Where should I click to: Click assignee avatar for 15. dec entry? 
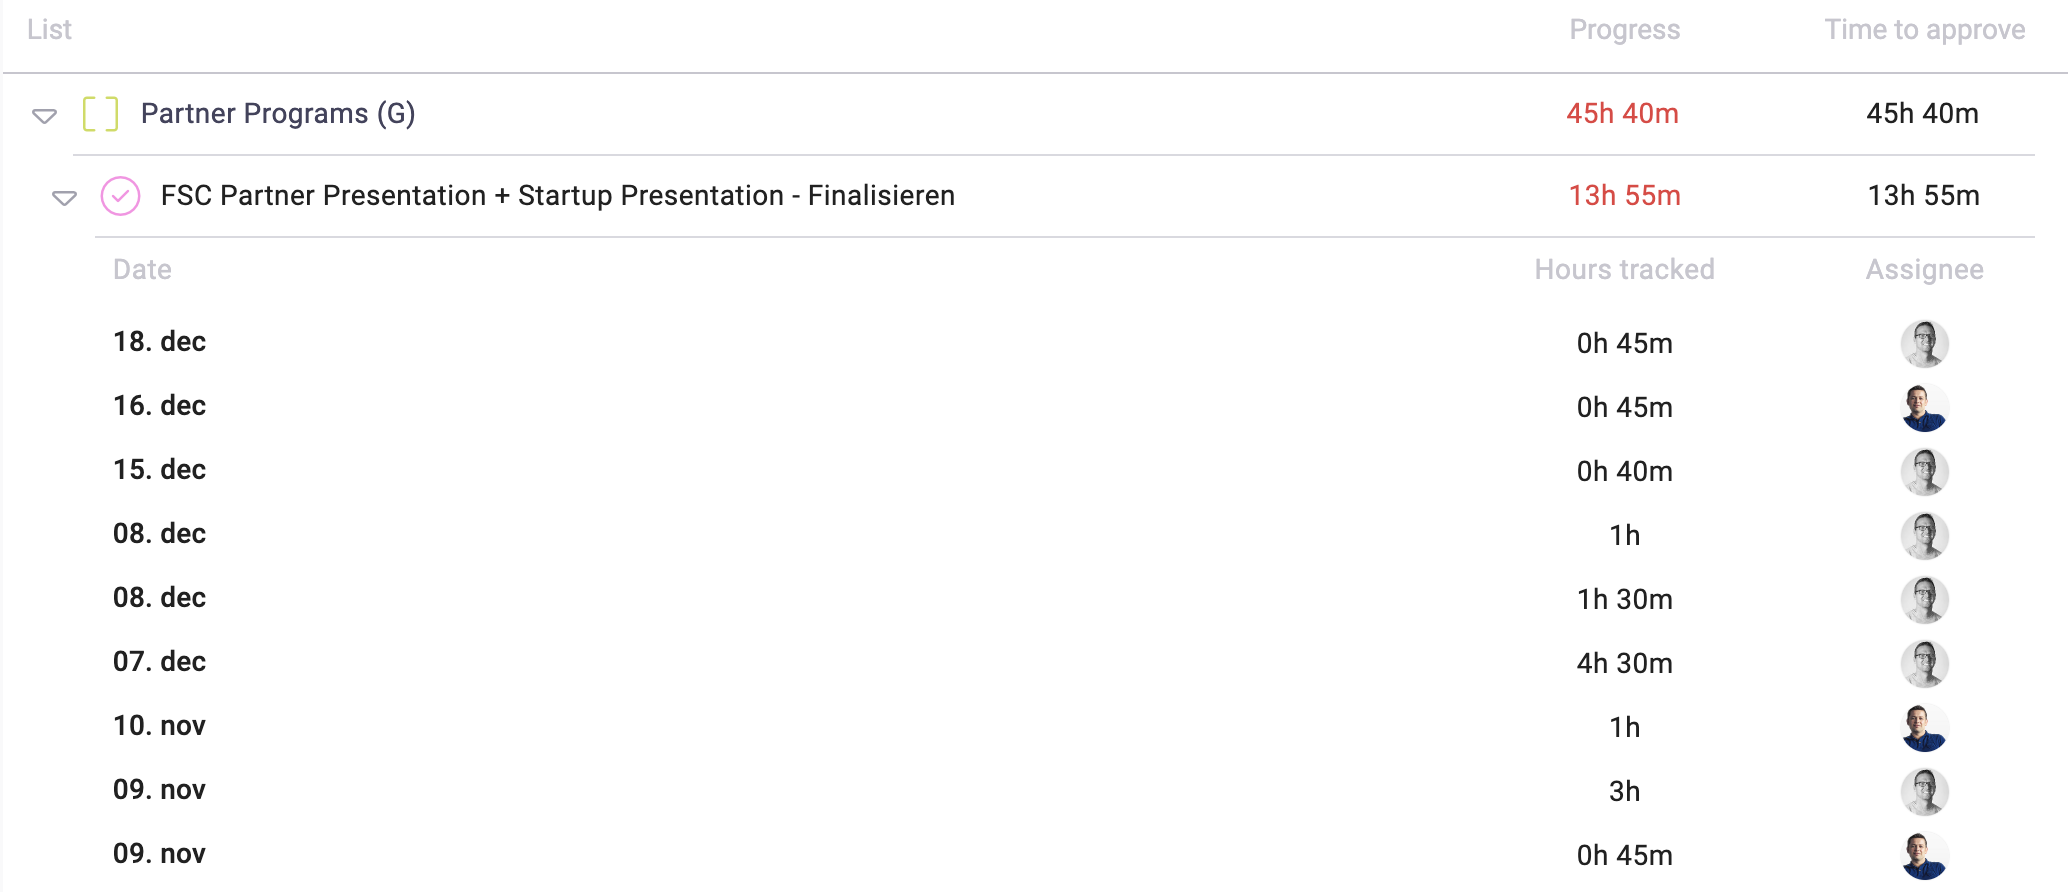pos(1923,472)
